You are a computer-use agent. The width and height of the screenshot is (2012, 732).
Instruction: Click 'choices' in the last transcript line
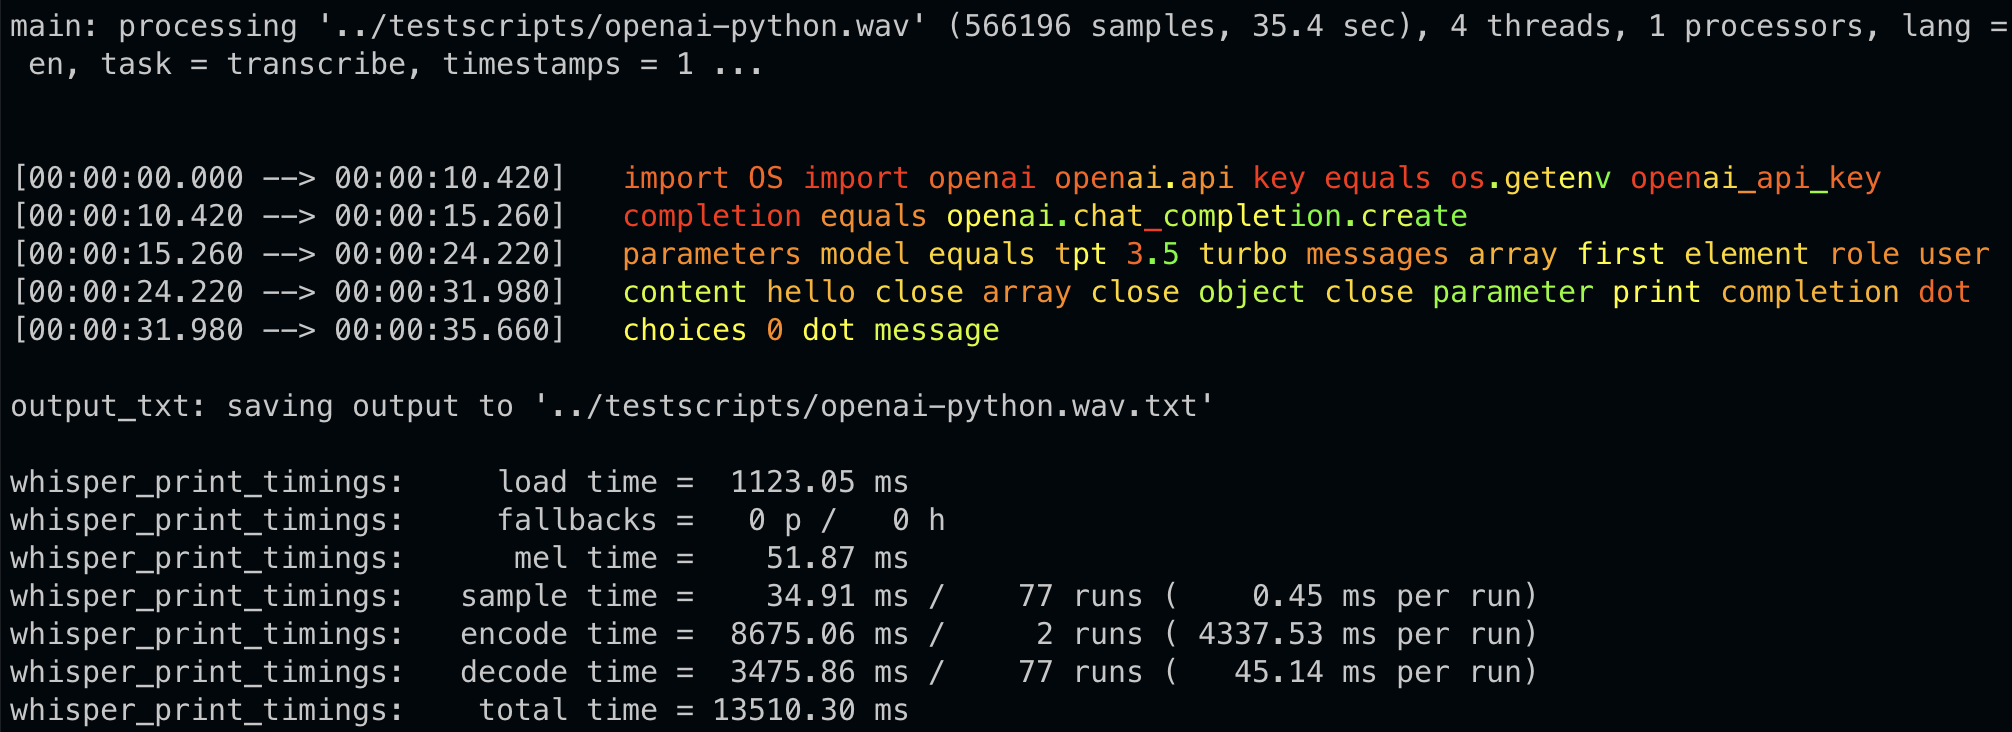click(685, 331)
